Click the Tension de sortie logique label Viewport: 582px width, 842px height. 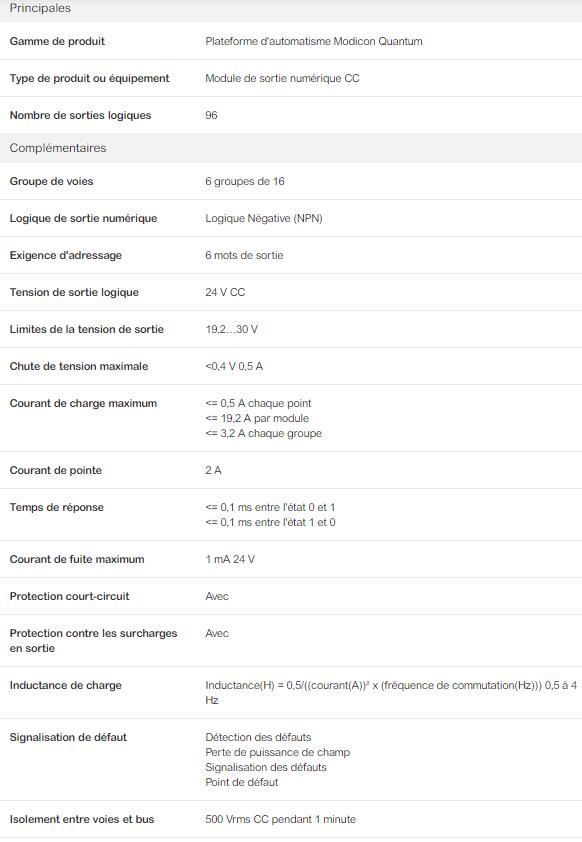click(74, 293)
